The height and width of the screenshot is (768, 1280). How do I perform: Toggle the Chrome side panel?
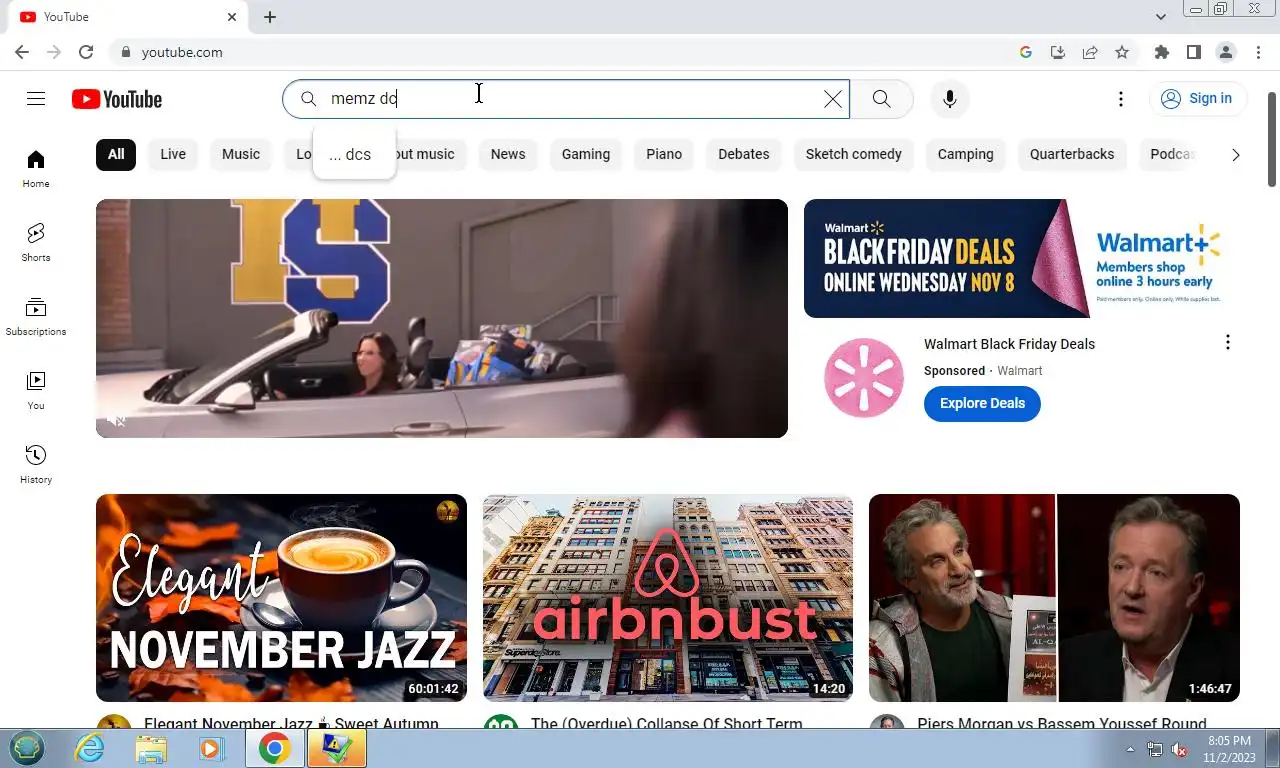pyautogui.click(x=1194, y=52)
